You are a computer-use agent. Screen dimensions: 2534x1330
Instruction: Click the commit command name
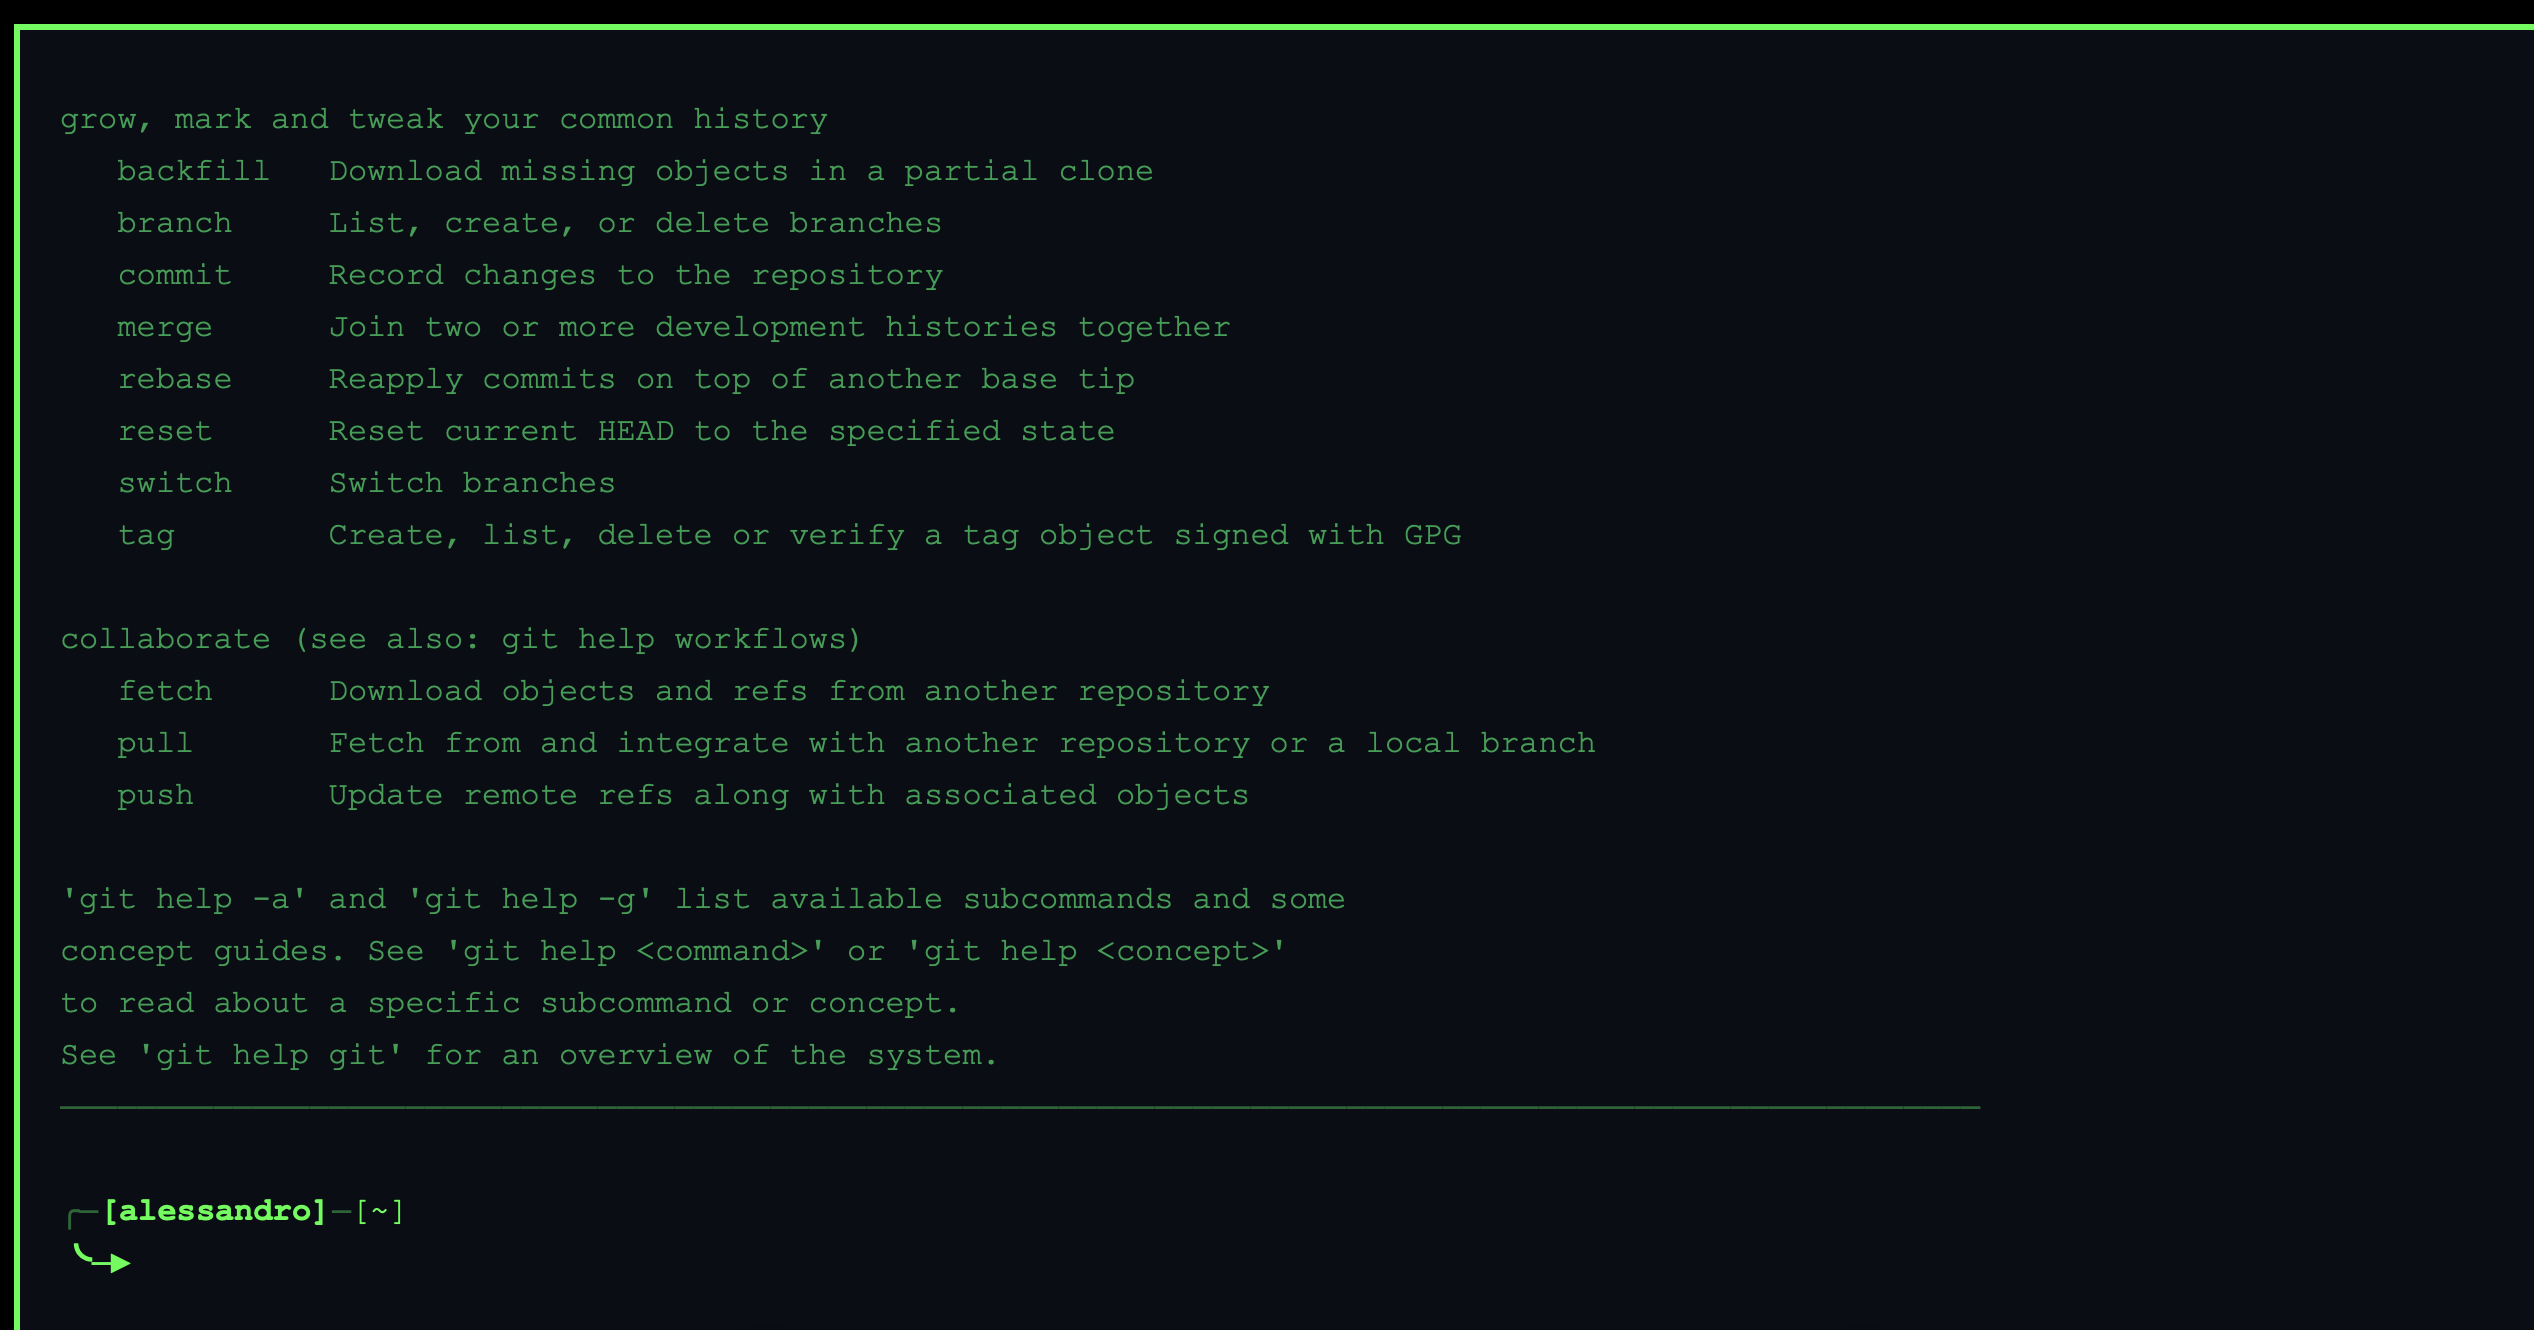(x=174, y=275)
